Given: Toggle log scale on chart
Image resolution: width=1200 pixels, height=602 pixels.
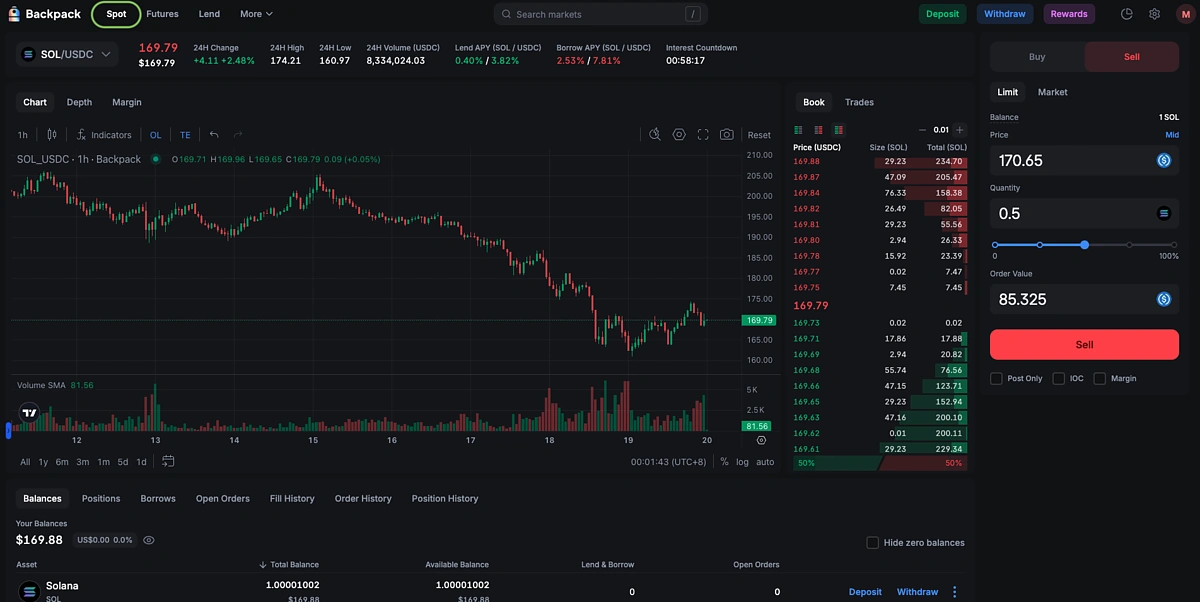Looking at the screenshot, I should click(x=742, y=462).
